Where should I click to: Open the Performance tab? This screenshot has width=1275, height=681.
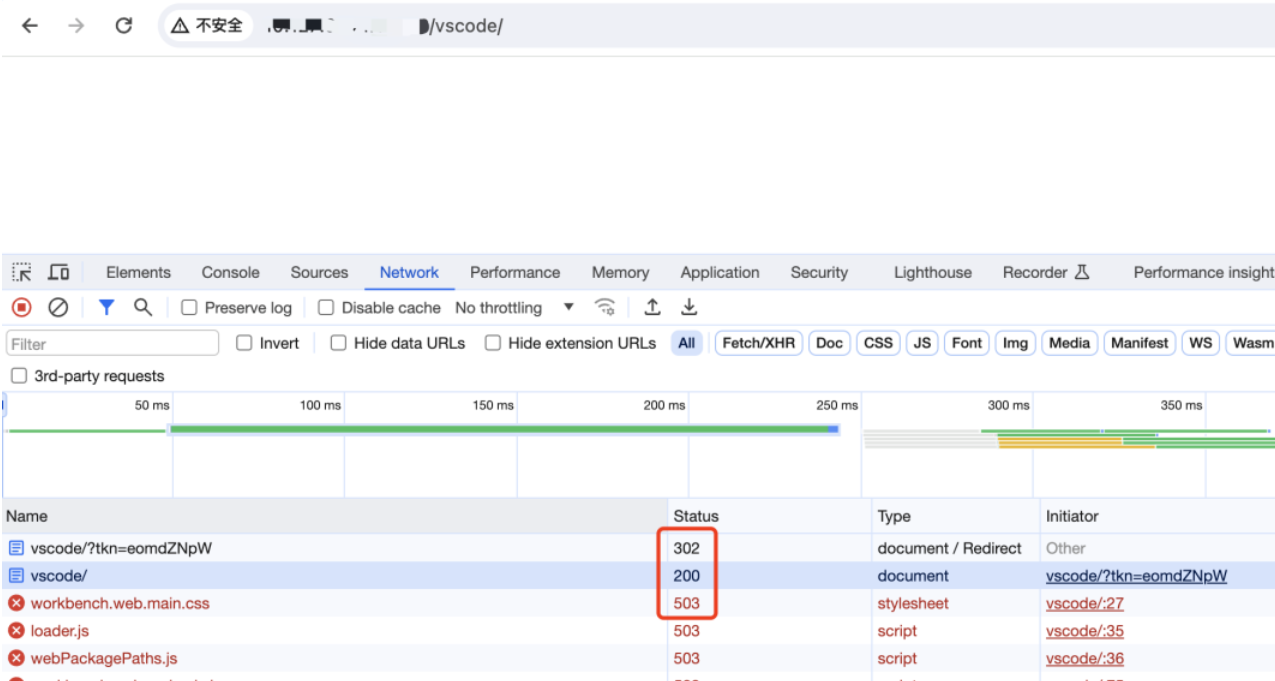[515, 272]
